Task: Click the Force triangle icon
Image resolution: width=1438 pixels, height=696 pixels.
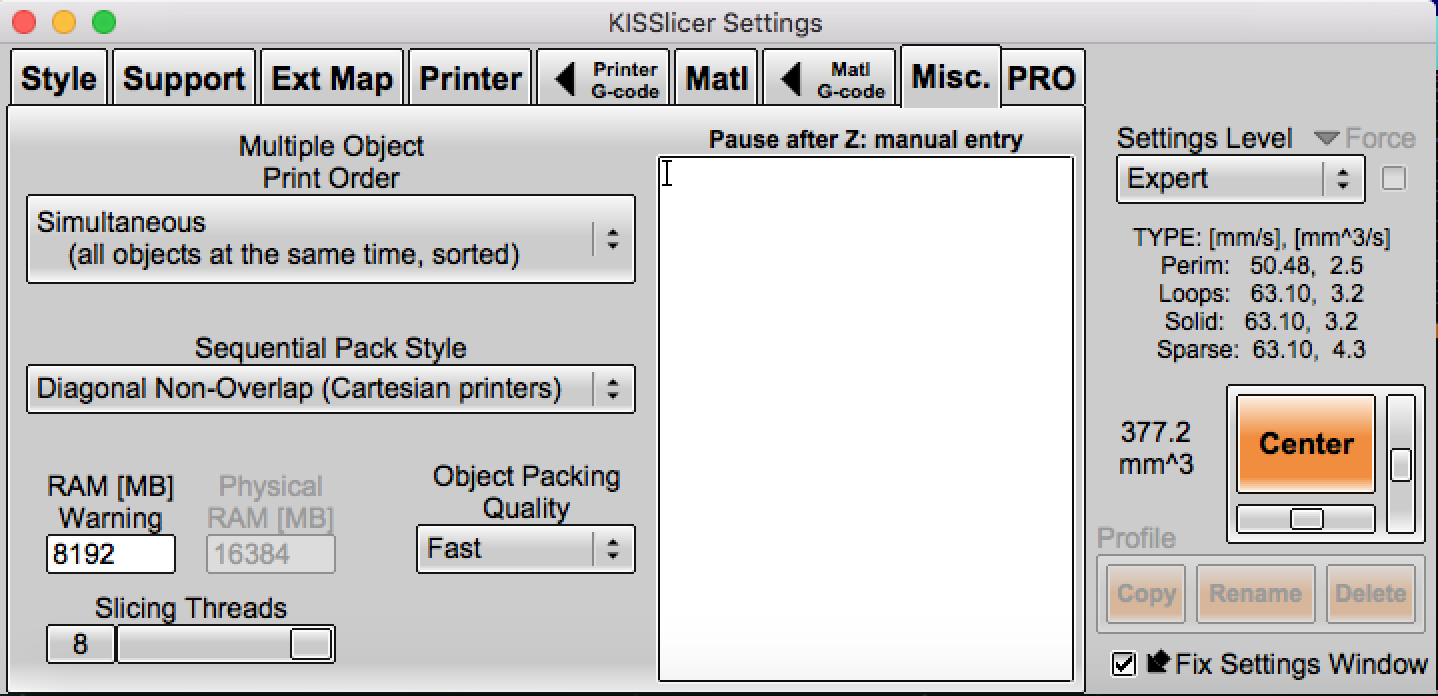Action: tap(1327, 139)
